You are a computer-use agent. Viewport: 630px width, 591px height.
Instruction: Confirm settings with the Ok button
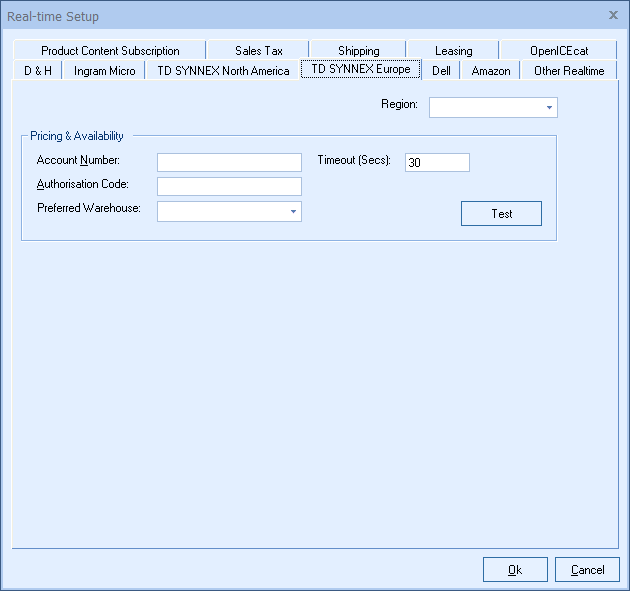[515, 570]
